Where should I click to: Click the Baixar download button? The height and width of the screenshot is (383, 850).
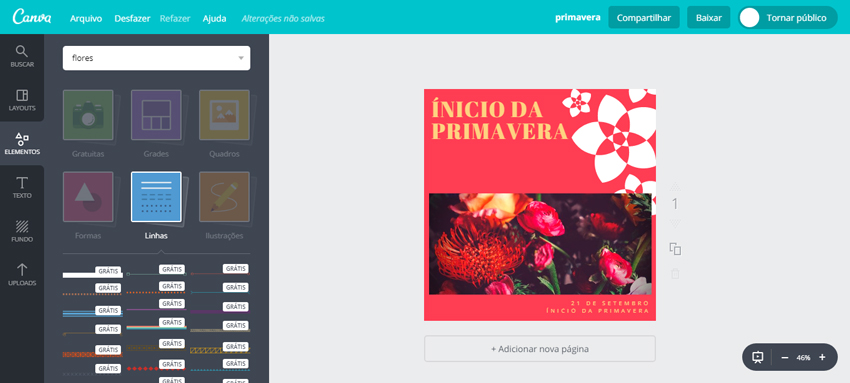click(709, 17)
